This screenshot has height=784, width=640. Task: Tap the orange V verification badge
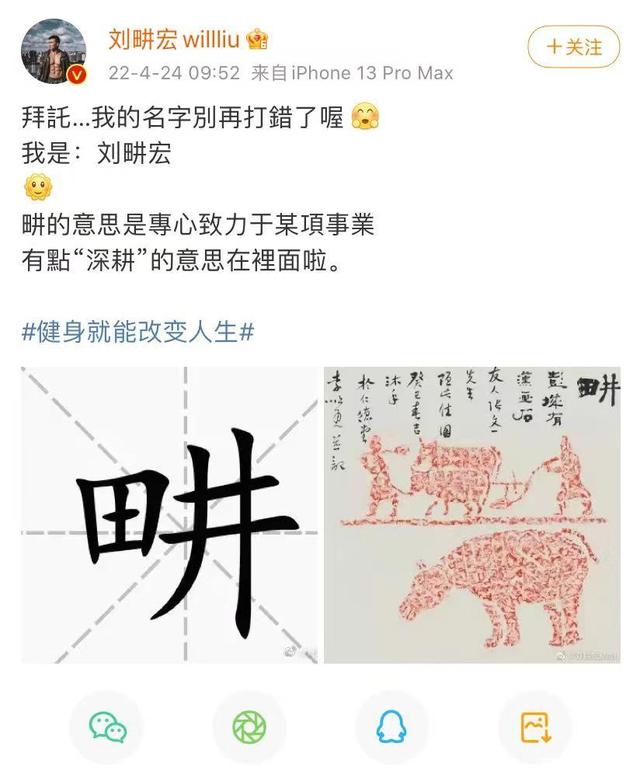click(76, 75)
